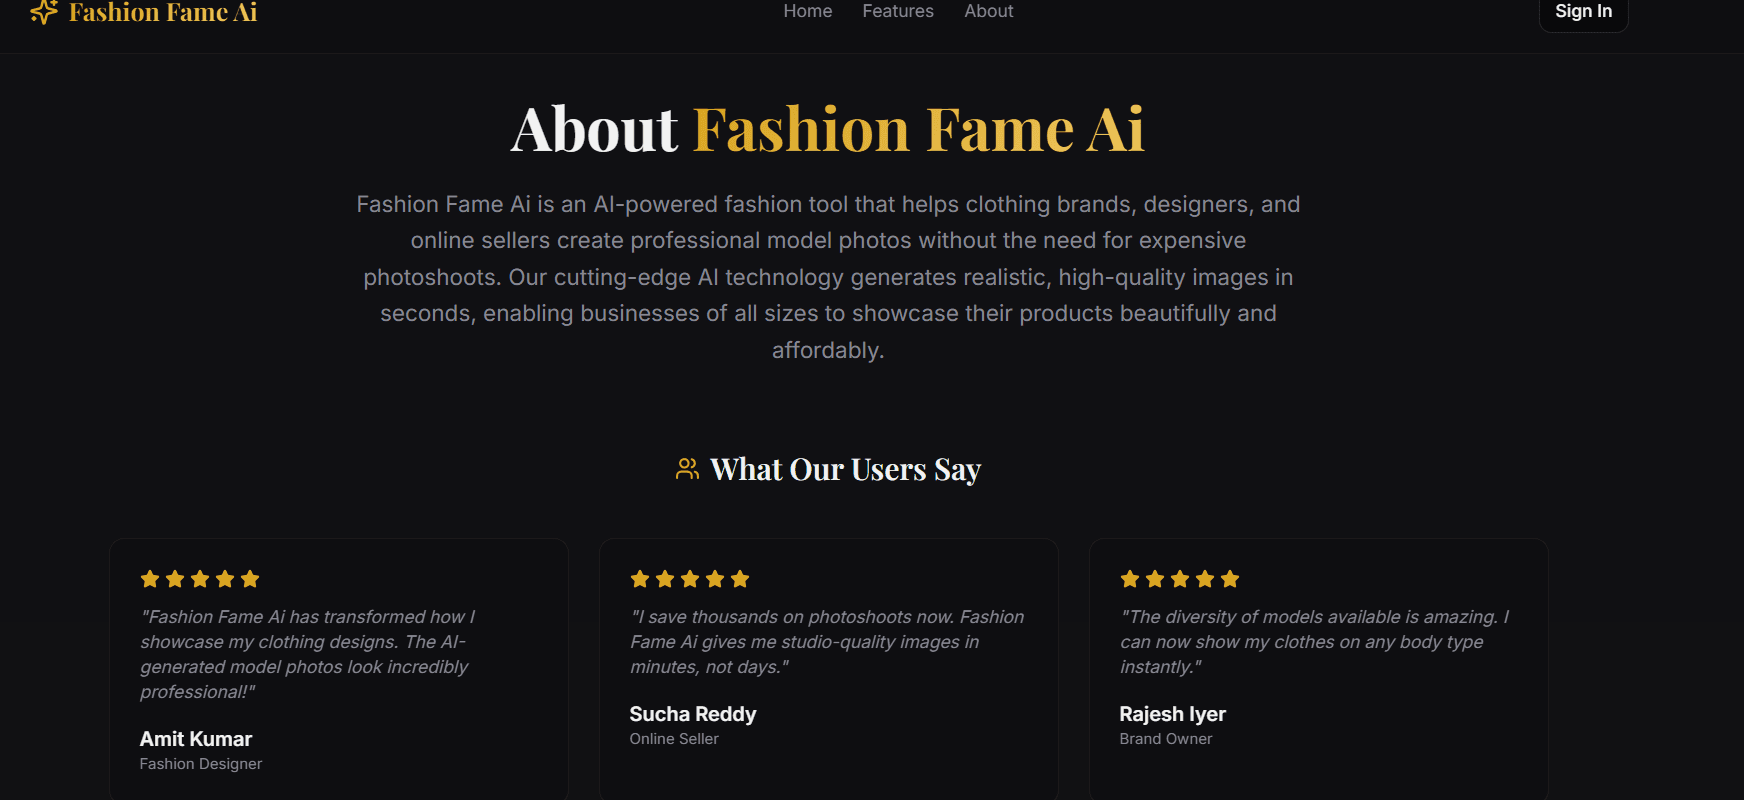Navigate to the Features menu item

tap(897, 11)
